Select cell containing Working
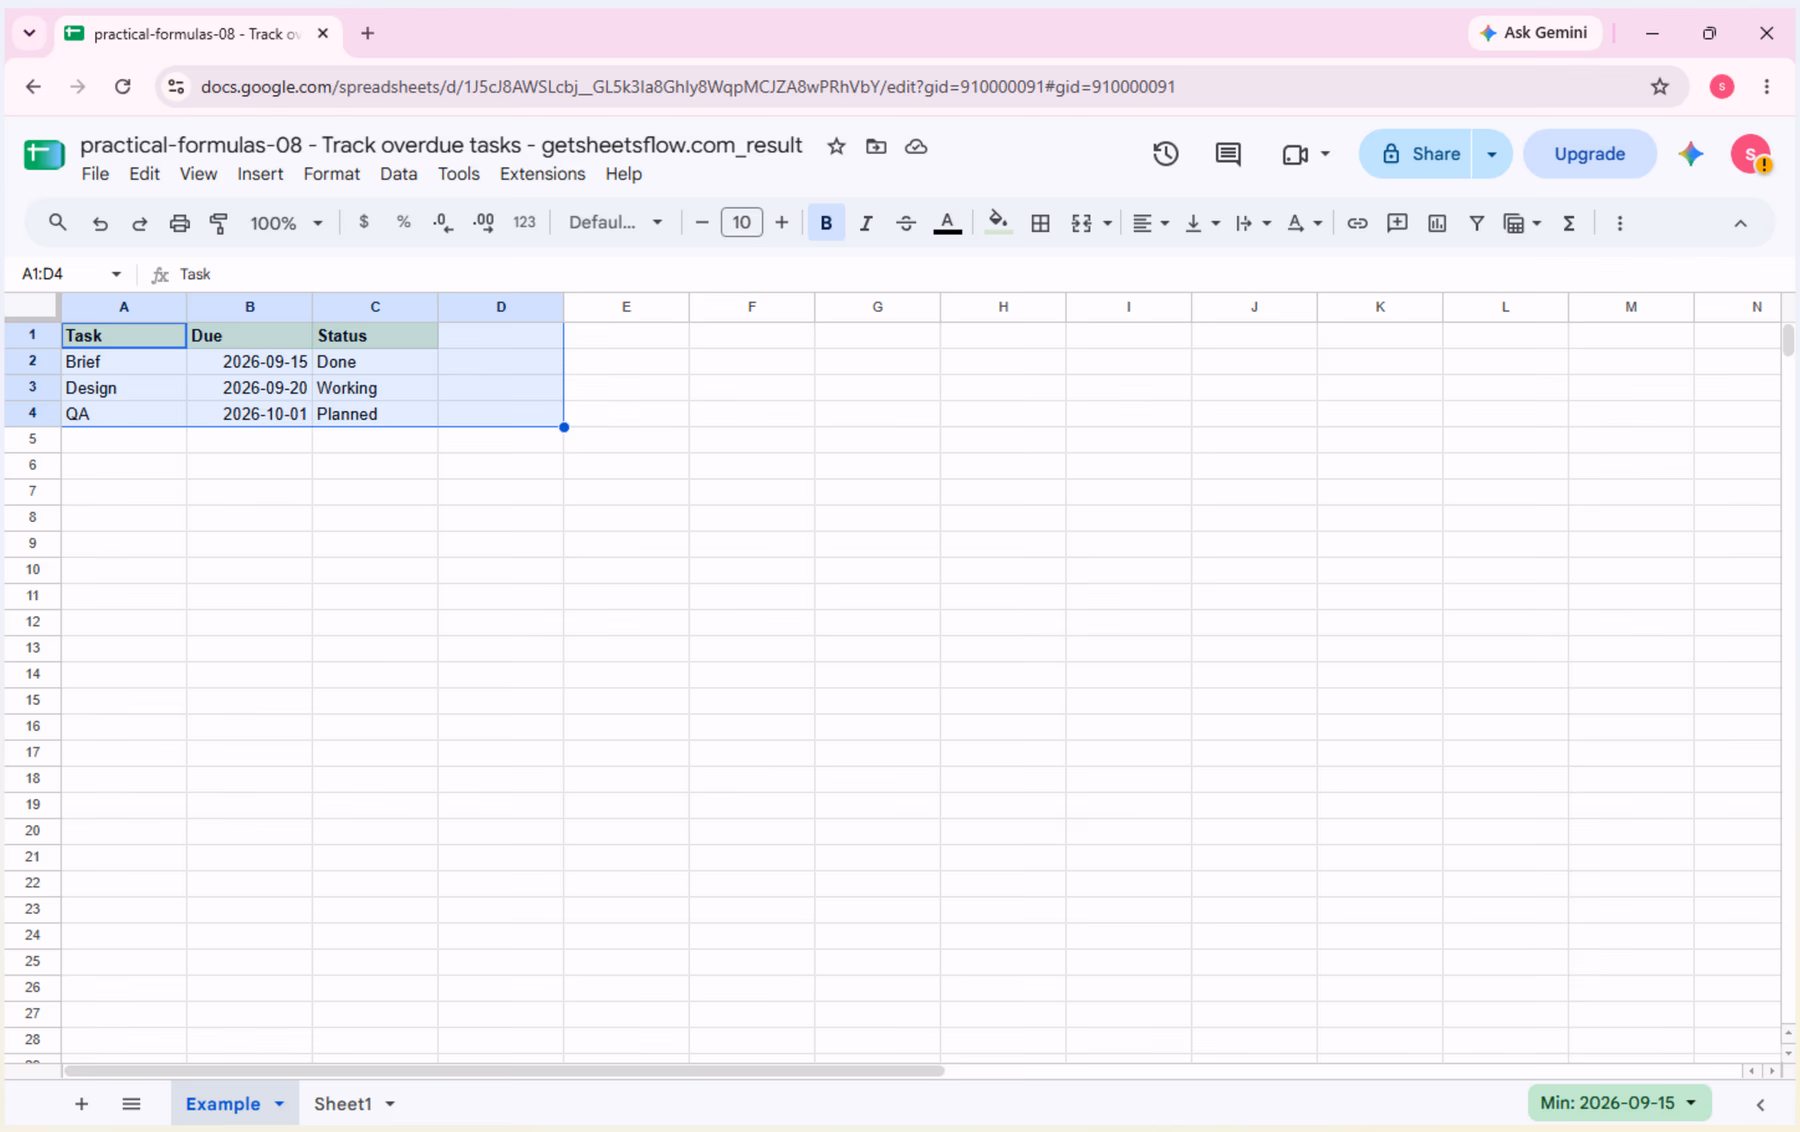1800x1132 pixels. (x=375, y=388)
